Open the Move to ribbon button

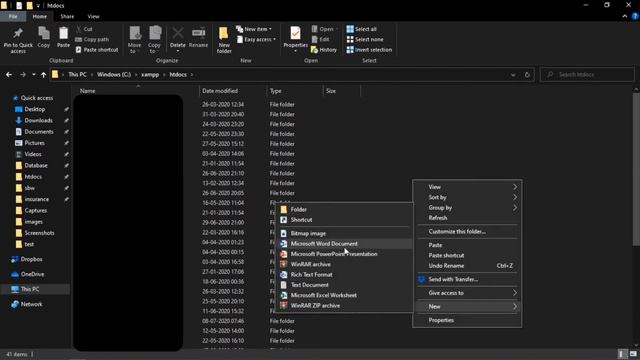[135, 40]
